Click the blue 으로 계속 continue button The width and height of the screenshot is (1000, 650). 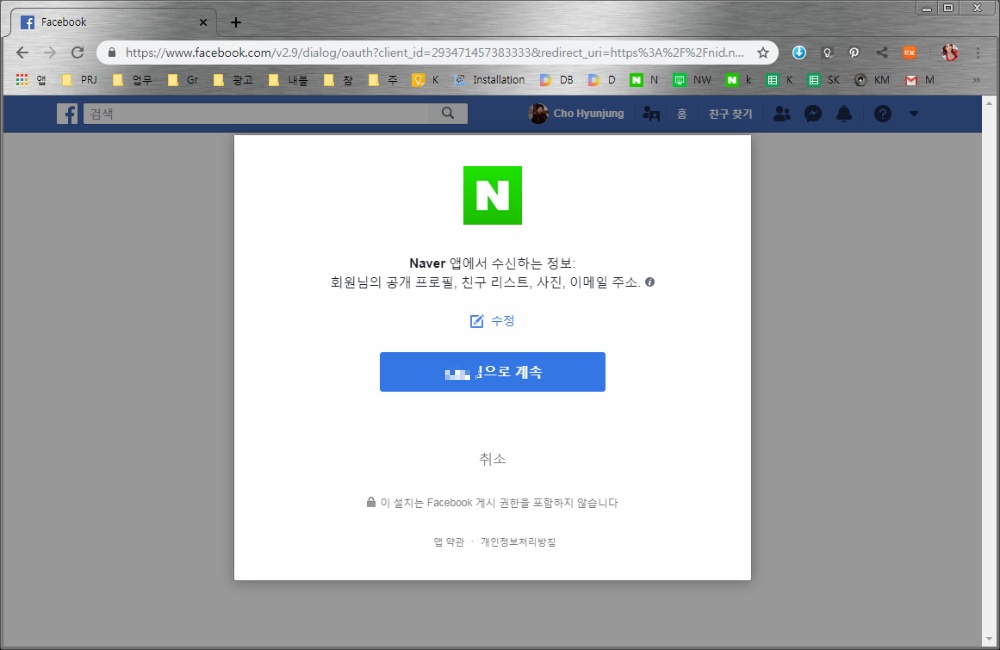click(492, 372)
